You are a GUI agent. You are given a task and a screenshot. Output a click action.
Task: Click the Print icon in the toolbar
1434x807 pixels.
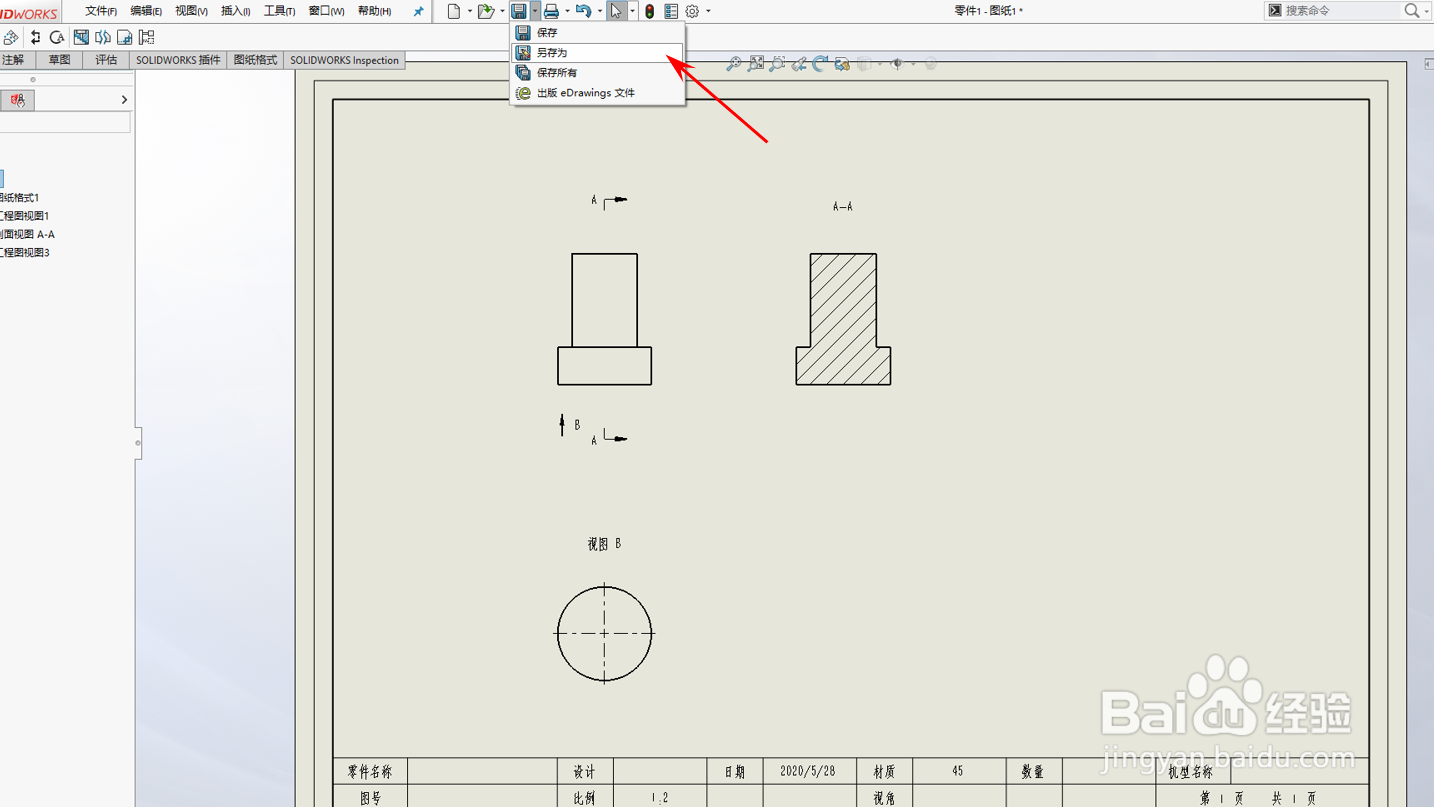coord(551,10)
